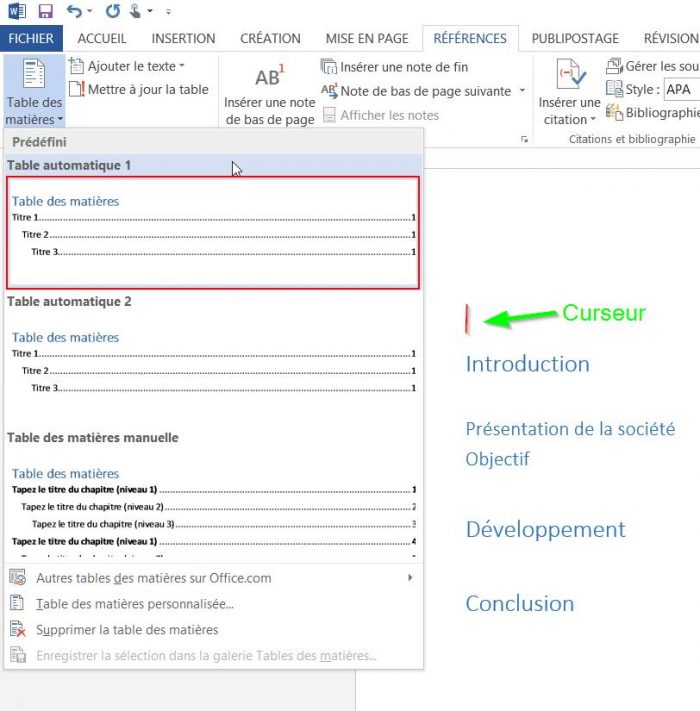Click Afficher les notes
Screen dimensions: 700x711
point(381,115)
